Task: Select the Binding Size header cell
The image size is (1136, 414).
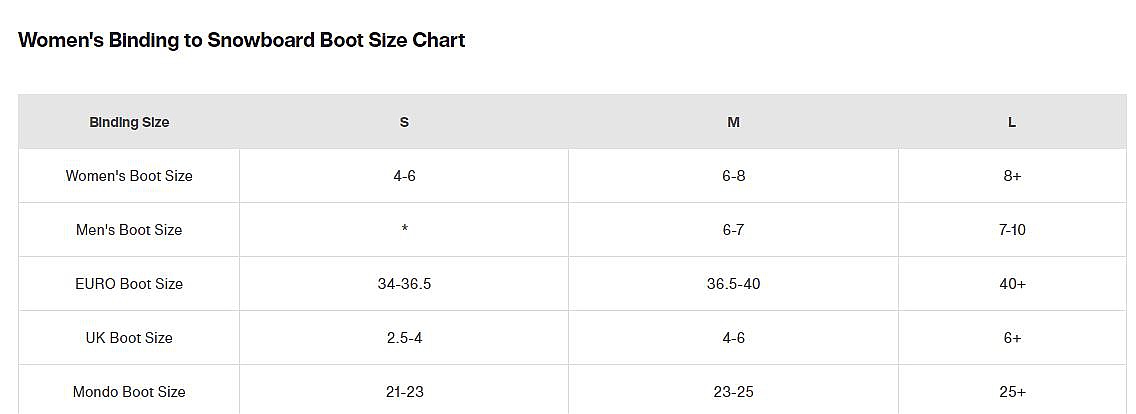Action: click(x=129, y=122)
